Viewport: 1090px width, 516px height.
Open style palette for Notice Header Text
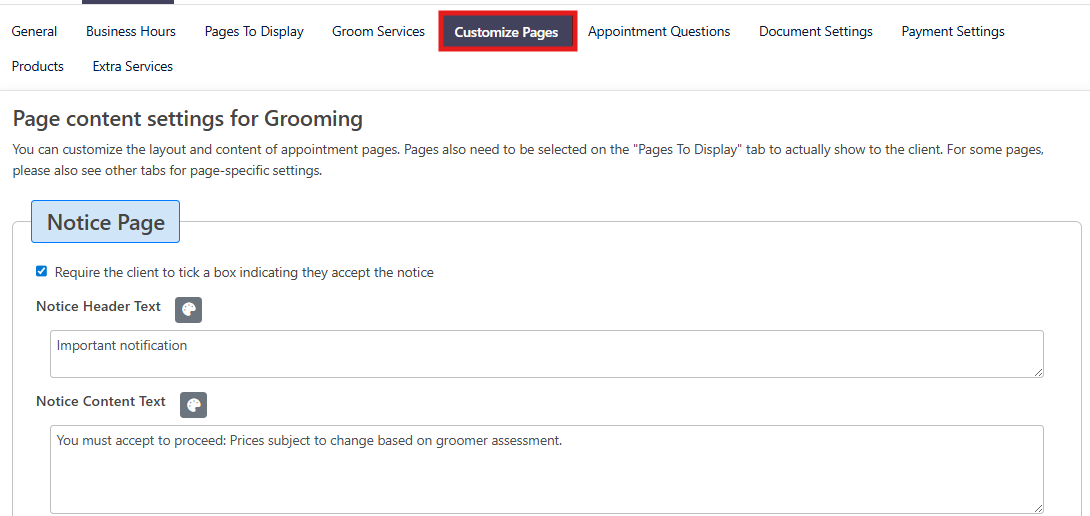tap(188, 309)
